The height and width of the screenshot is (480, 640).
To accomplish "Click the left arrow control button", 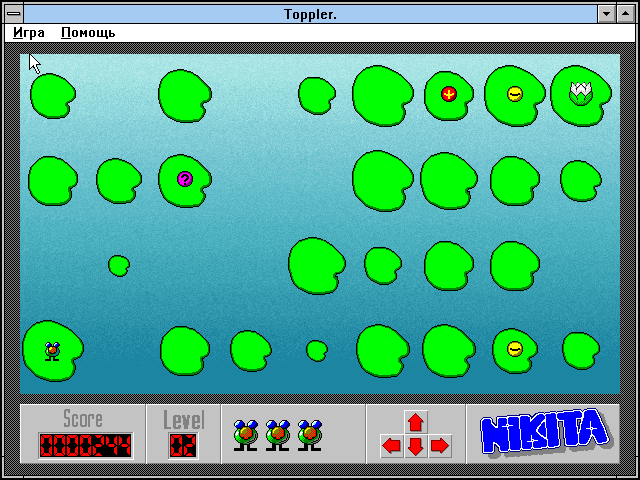I will click(x=391, y=446).
